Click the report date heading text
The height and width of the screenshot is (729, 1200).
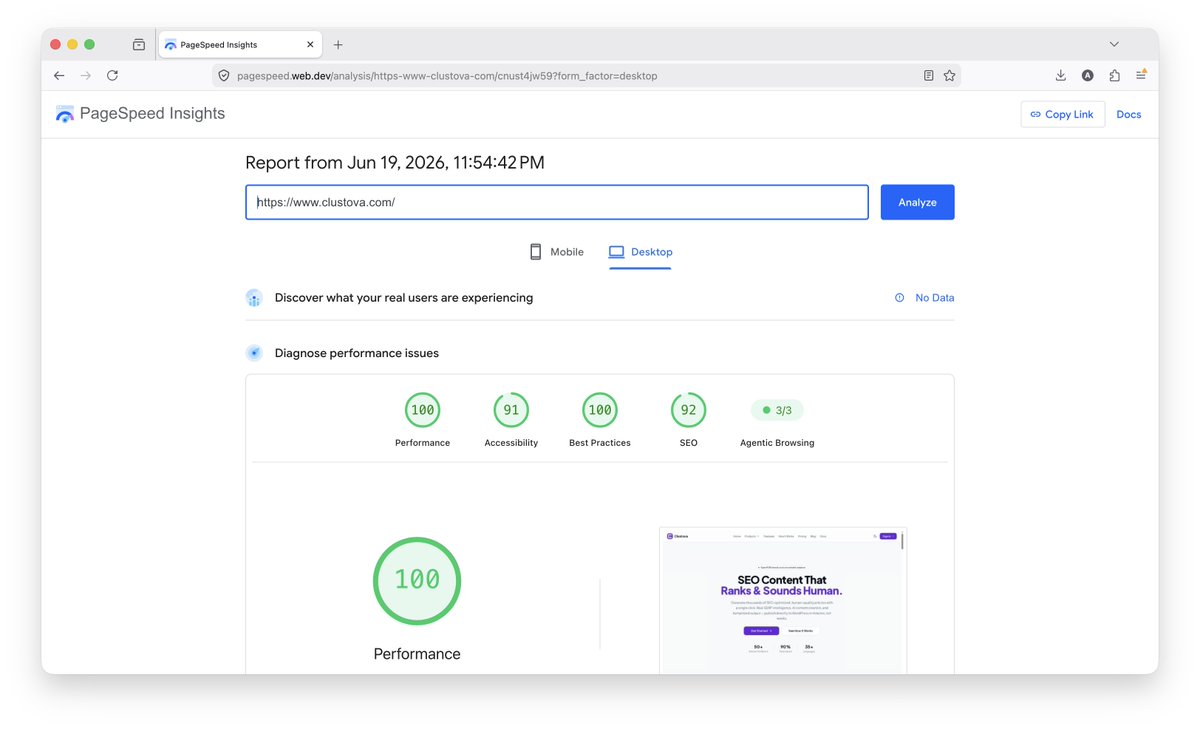tap(395, 163)
